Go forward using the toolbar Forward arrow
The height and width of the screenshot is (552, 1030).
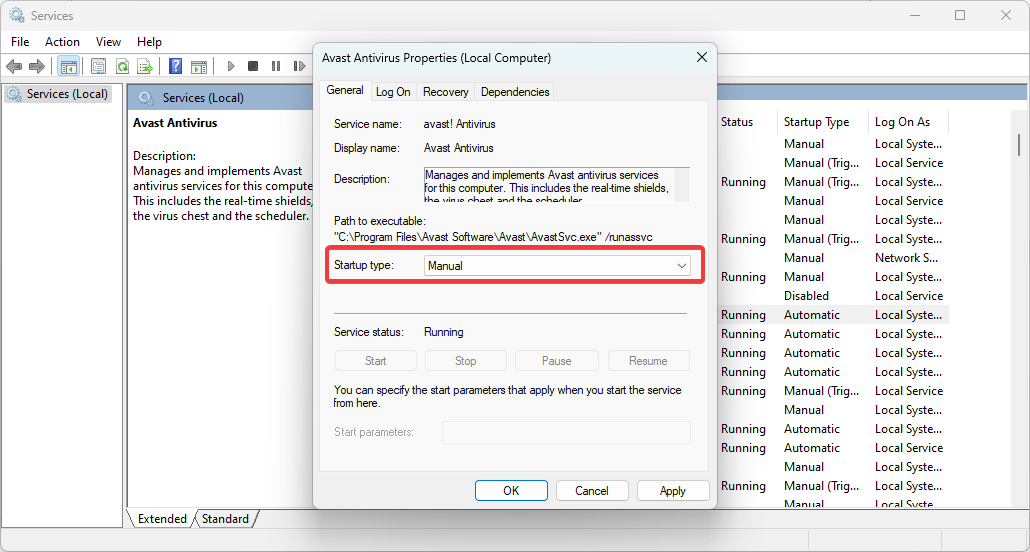(37, 66)
